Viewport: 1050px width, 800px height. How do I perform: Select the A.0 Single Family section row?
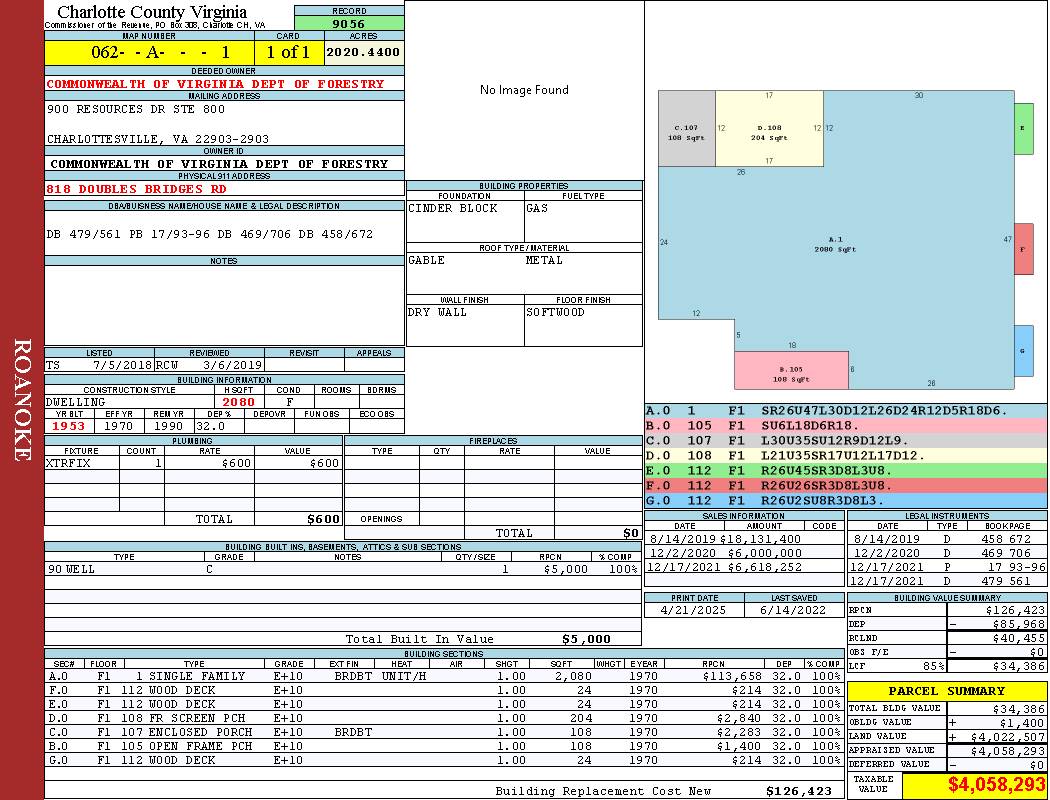pyautogui.click(x=443, y=676)
